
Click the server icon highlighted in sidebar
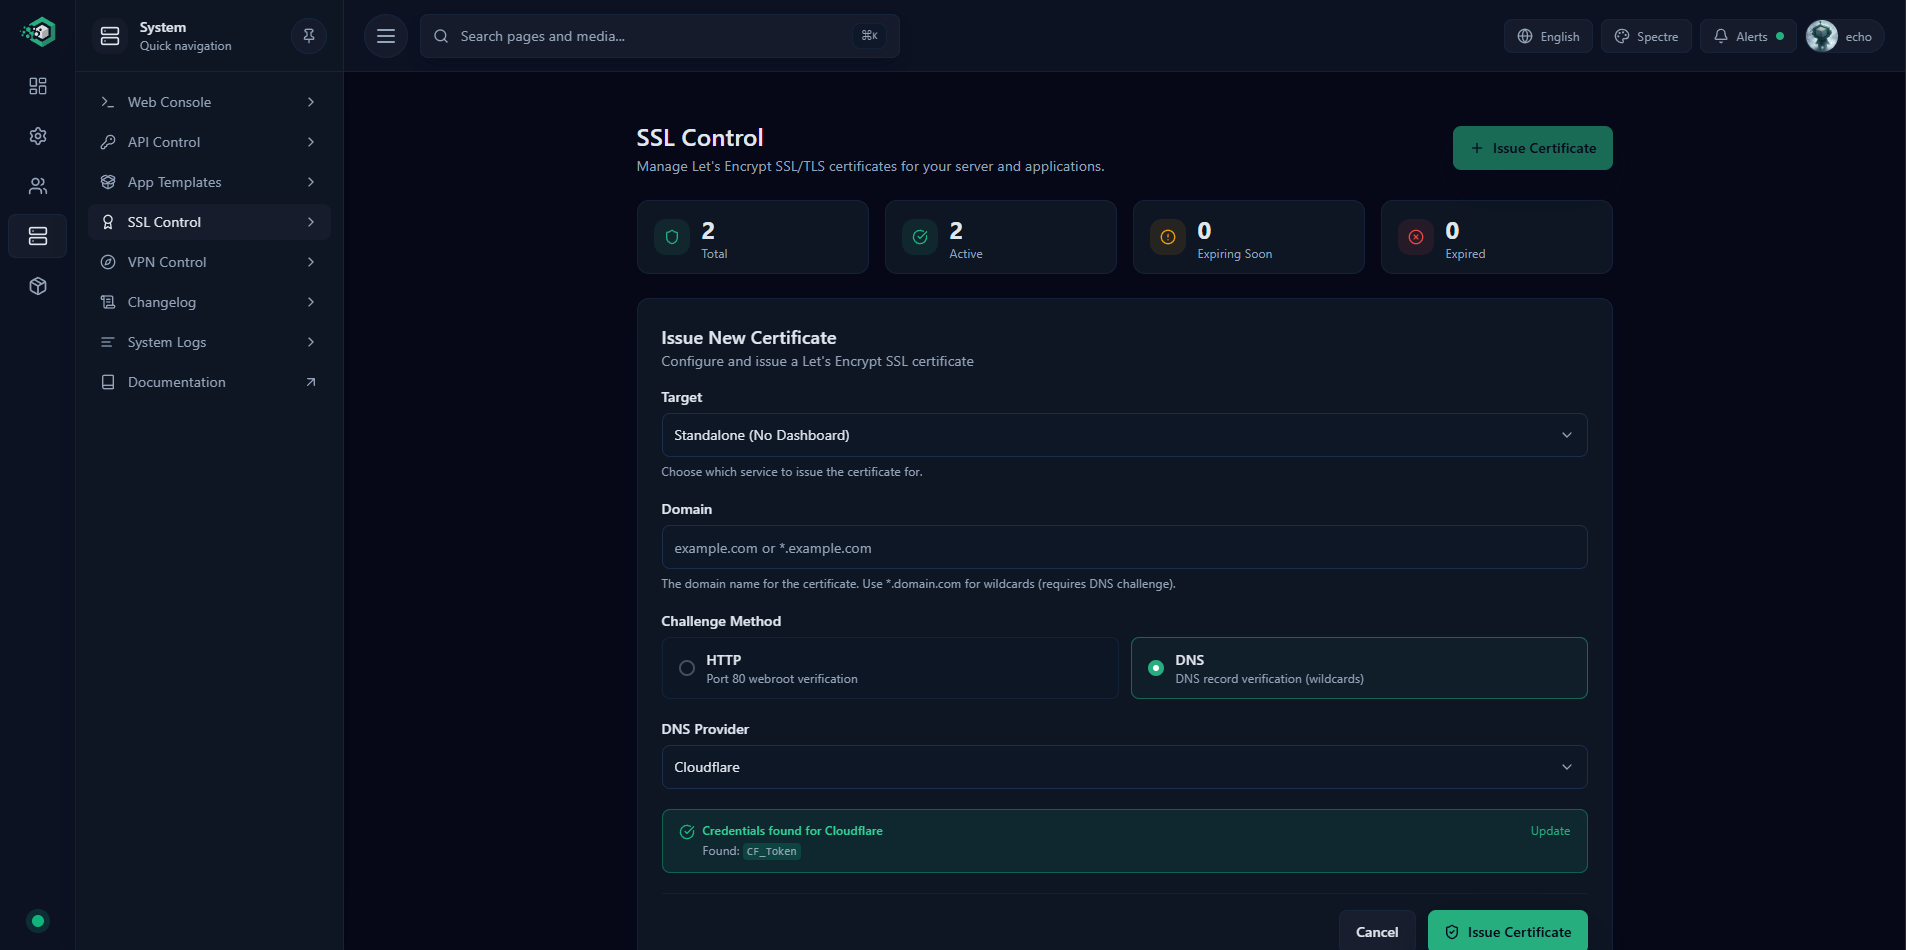[x=37, y=236]
